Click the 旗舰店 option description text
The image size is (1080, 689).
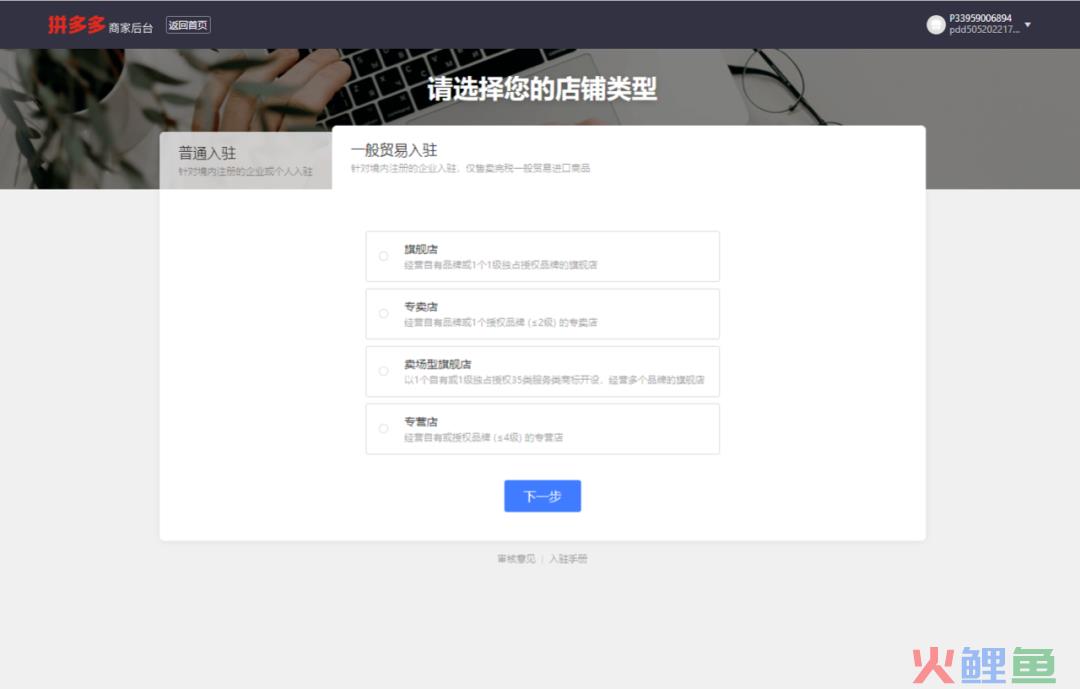coord(500,265)
